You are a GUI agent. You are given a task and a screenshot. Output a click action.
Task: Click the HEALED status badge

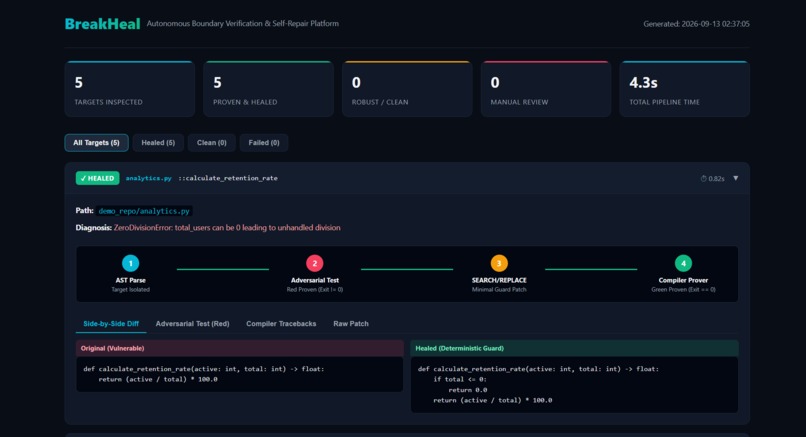click(x=98, y=178)
